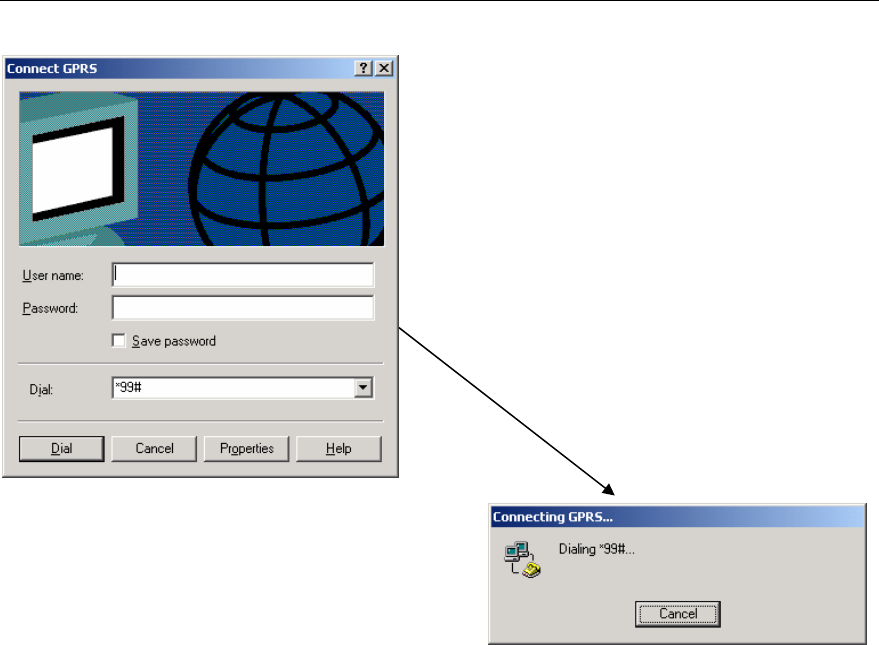
Task: Click the Connecting GPRS... title bar
Action: (677, 517)
